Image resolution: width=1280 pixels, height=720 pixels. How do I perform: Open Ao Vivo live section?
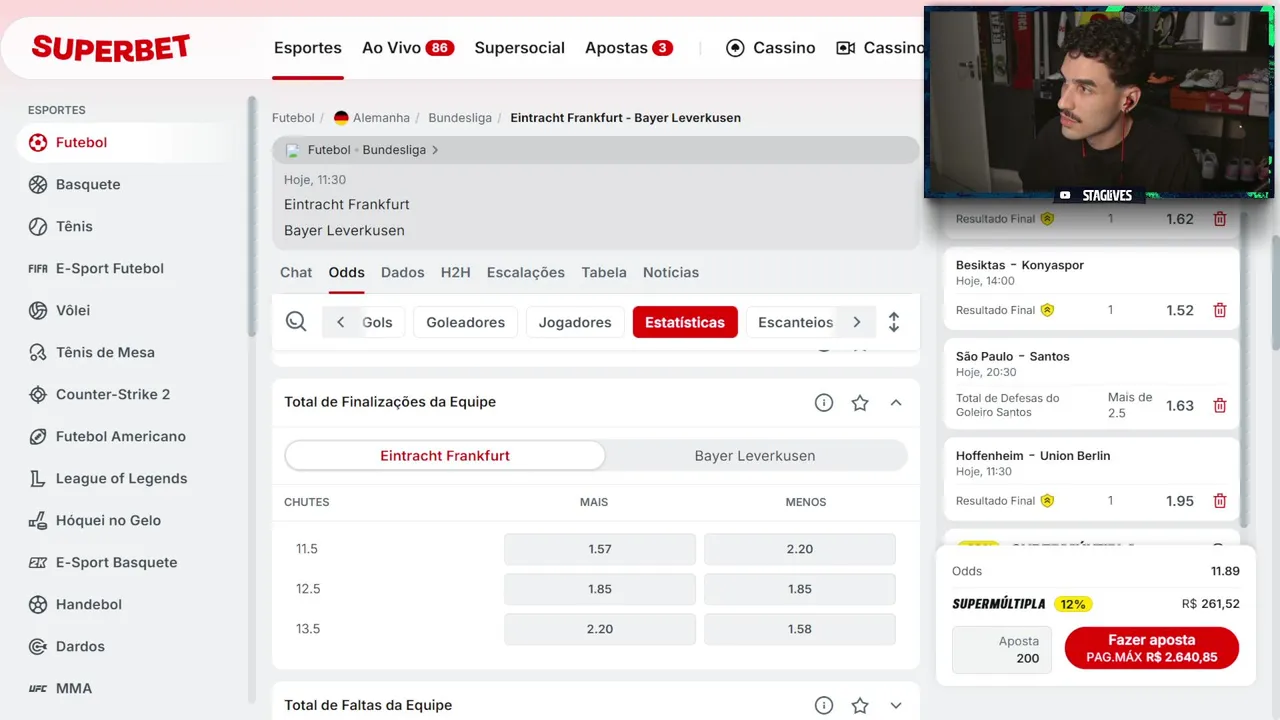coord(408,48)
